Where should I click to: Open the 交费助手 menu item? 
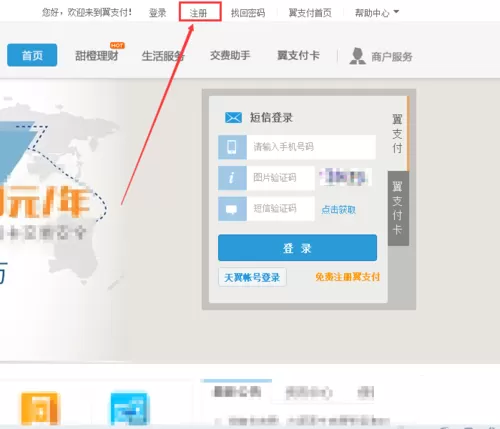(230, 55)
